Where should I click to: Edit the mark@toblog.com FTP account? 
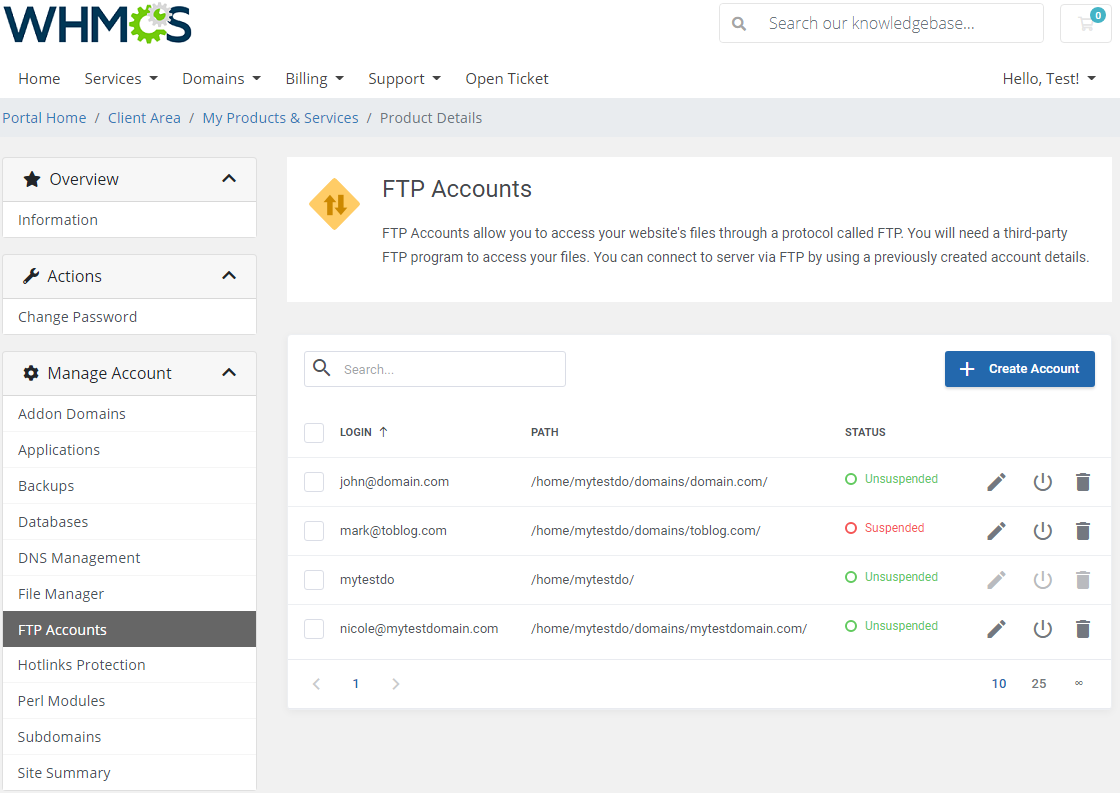996,531
